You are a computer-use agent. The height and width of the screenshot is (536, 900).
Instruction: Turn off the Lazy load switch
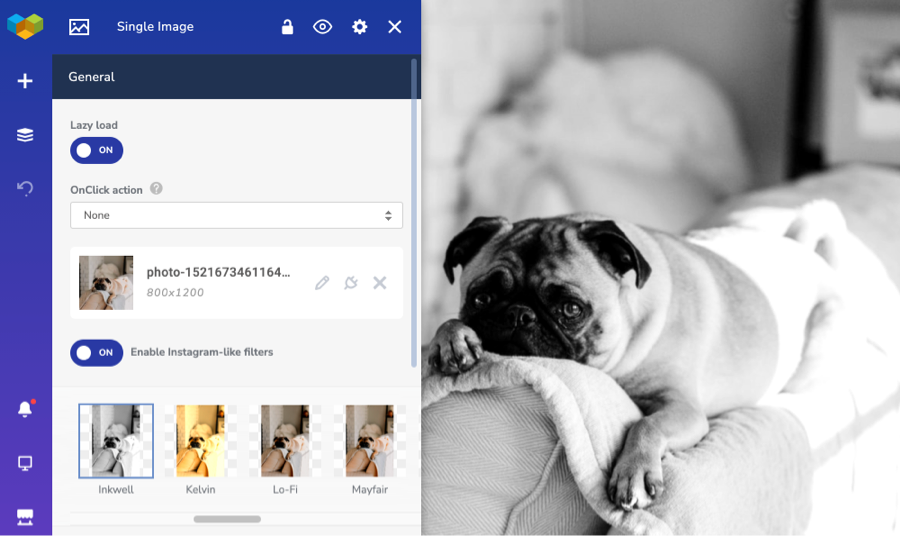(x=96, y=150)
